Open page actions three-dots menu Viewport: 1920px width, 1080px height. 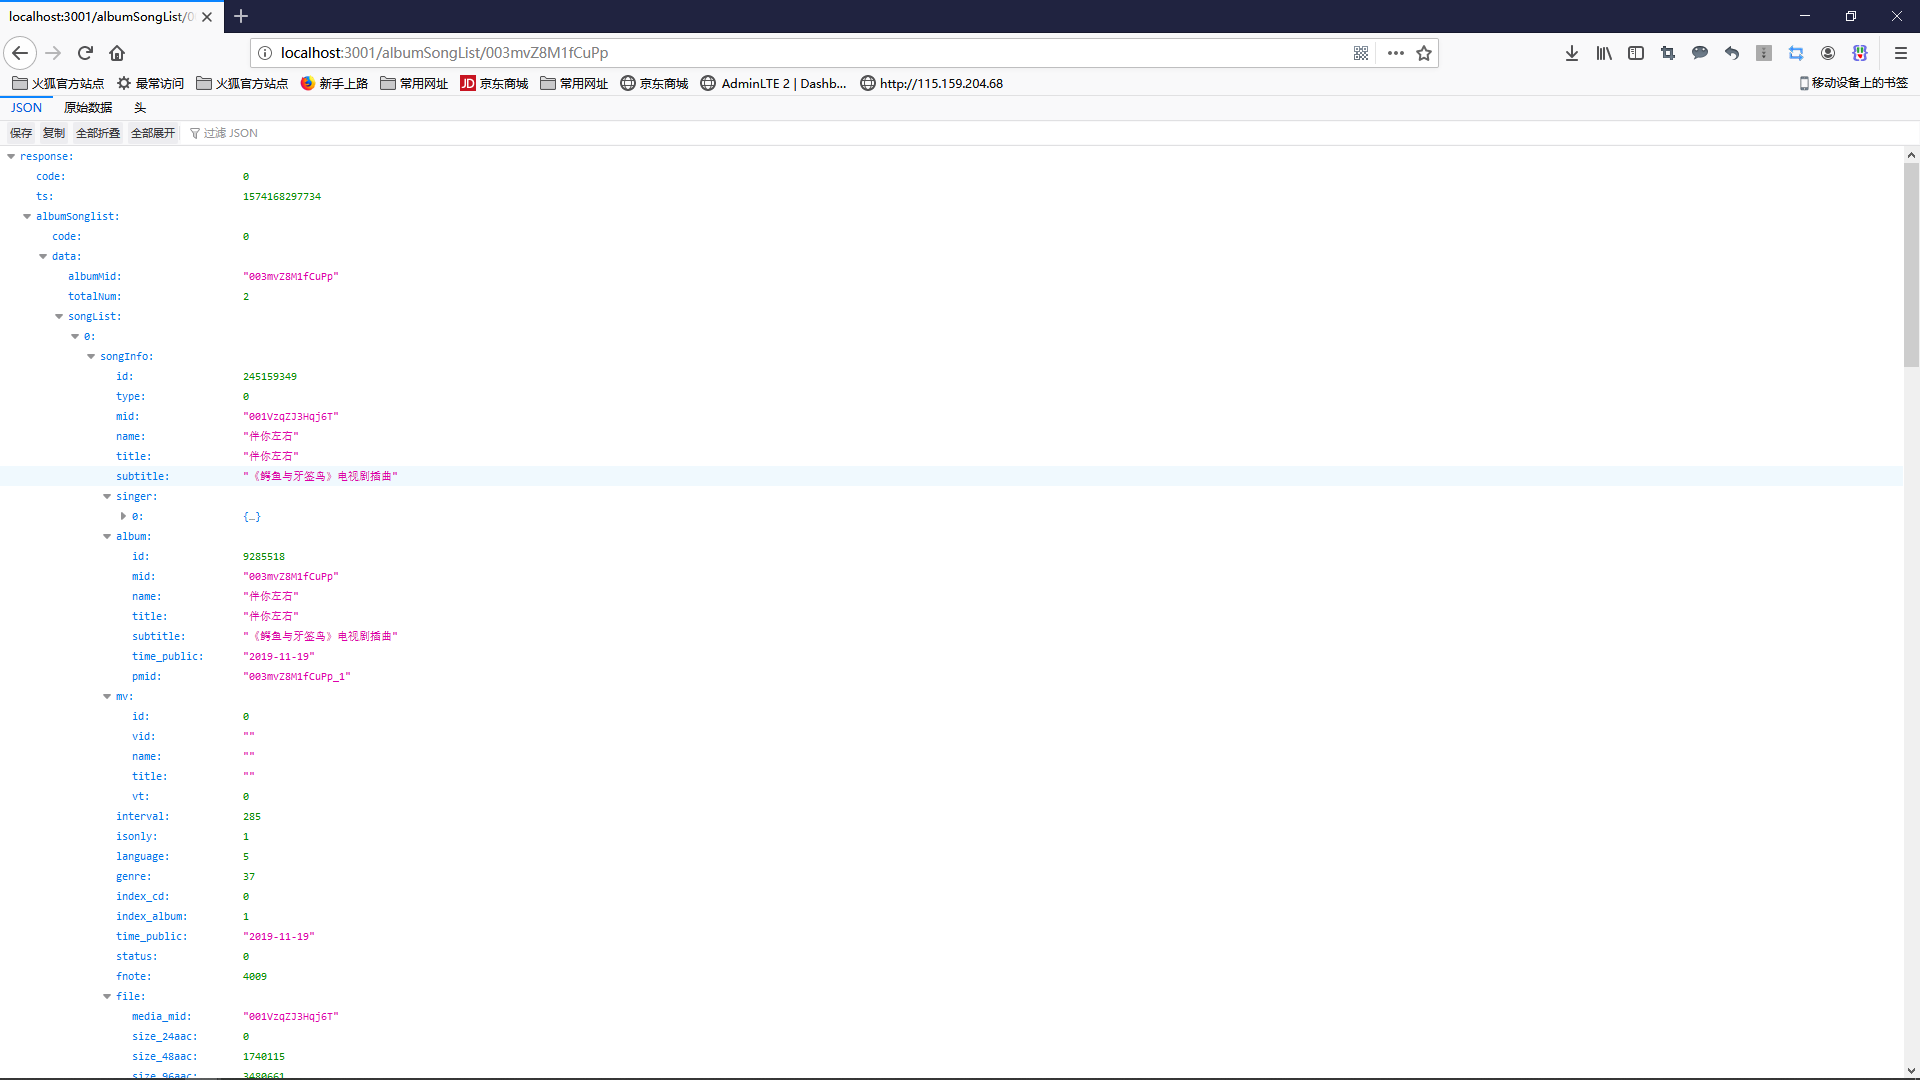coord(1396,53)
